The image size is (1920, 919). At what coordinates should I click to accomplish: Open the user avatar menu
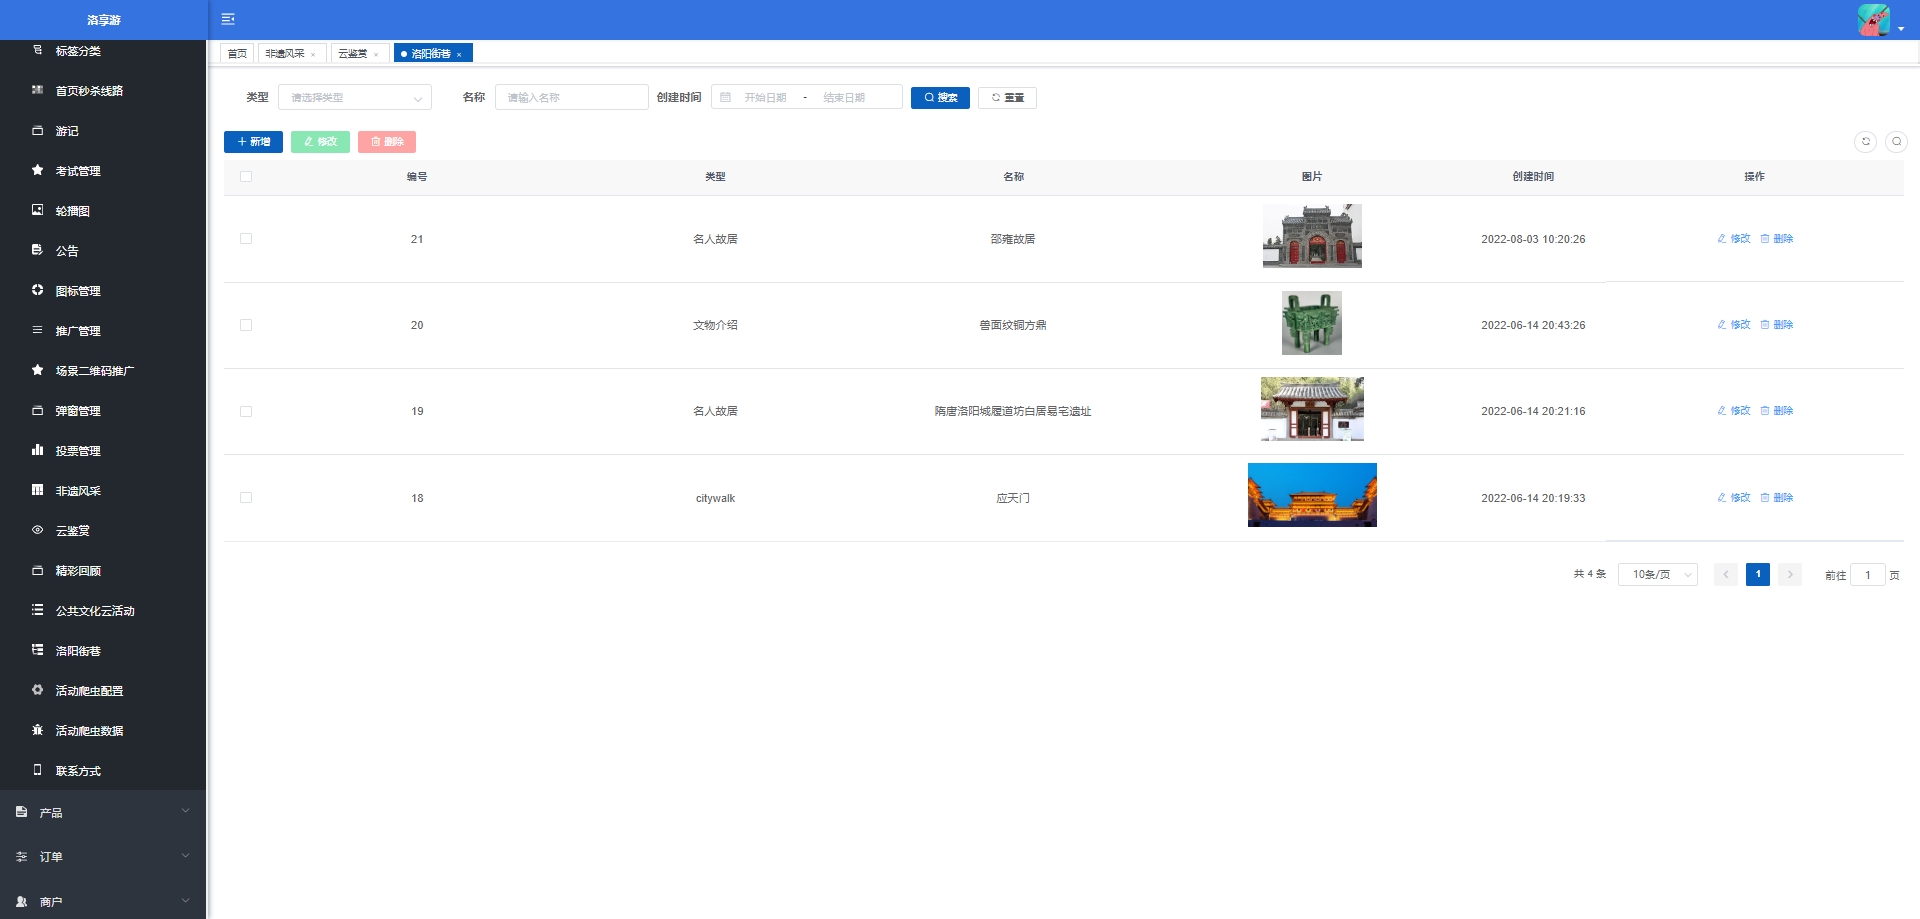point(1876,20)
